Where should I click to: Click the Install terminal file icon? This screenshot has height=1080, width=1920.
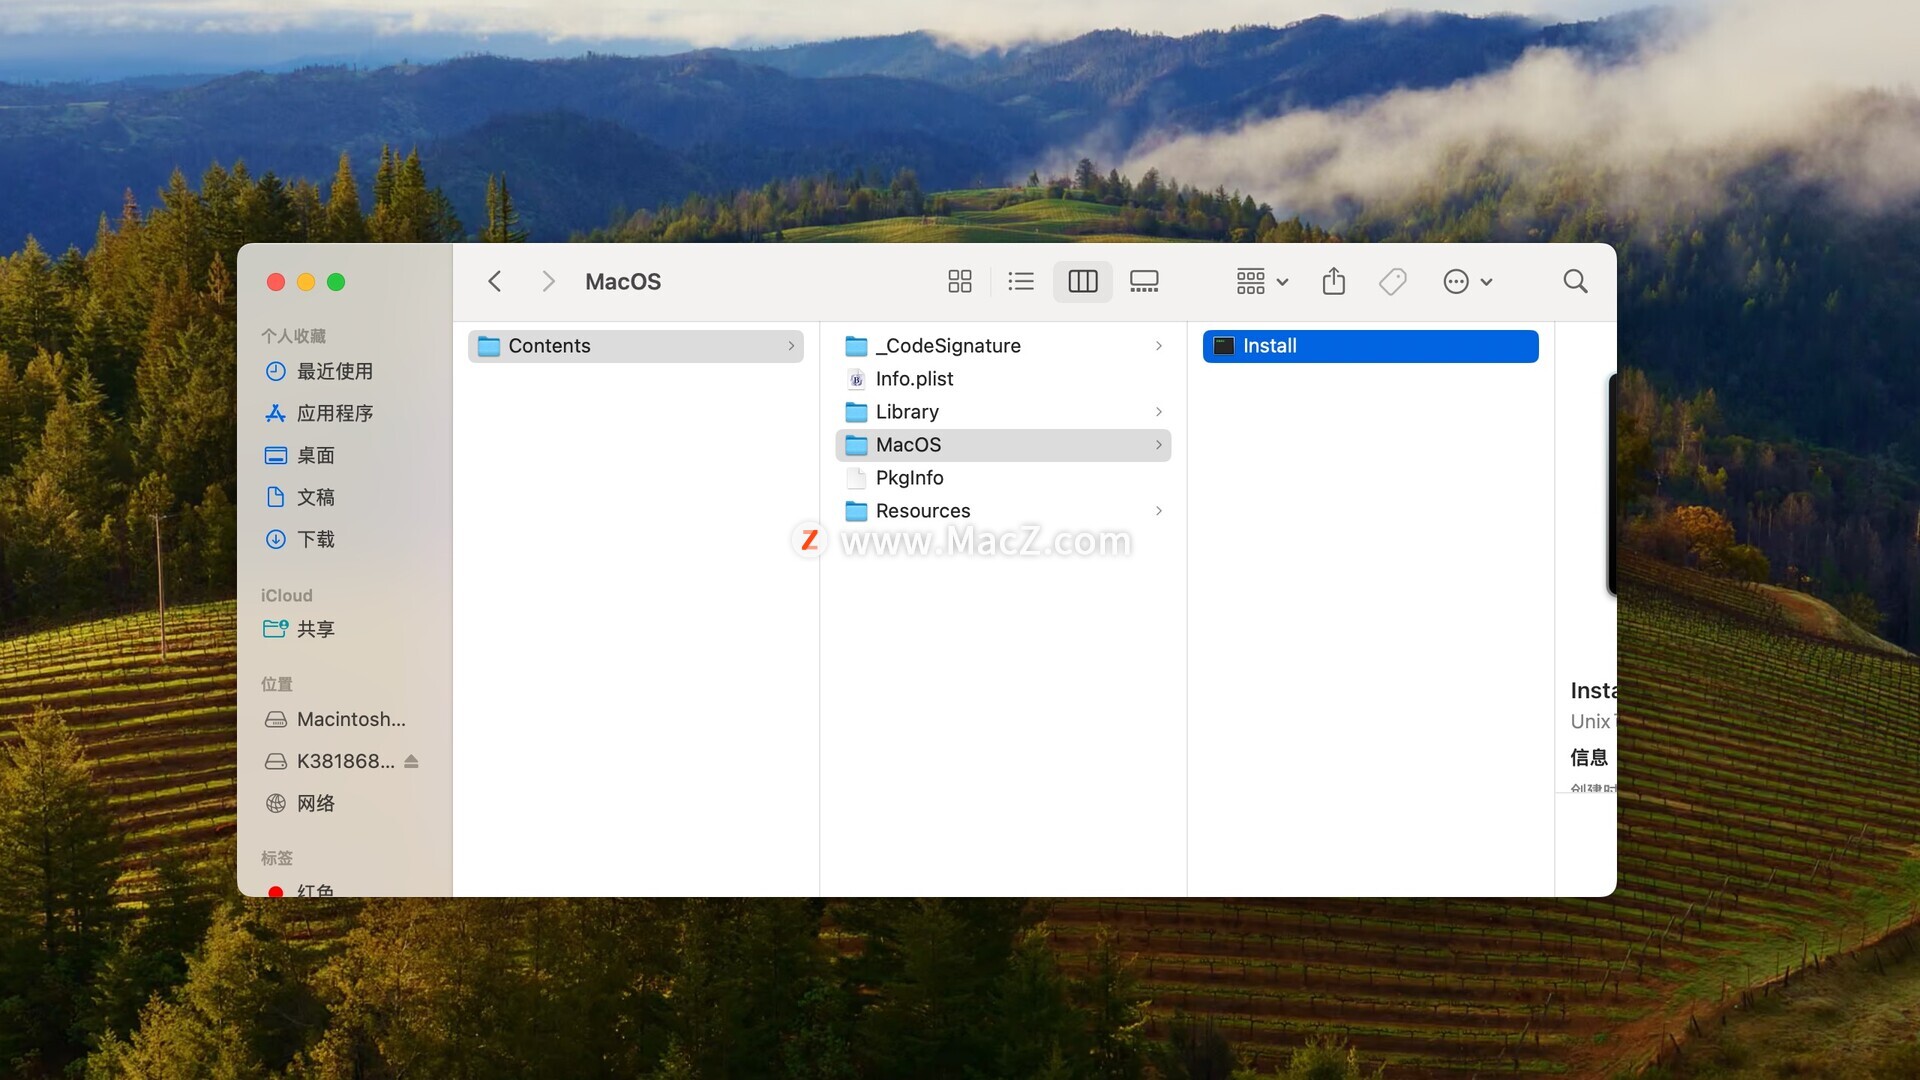pyautogui.click(x=1224, y=346)
